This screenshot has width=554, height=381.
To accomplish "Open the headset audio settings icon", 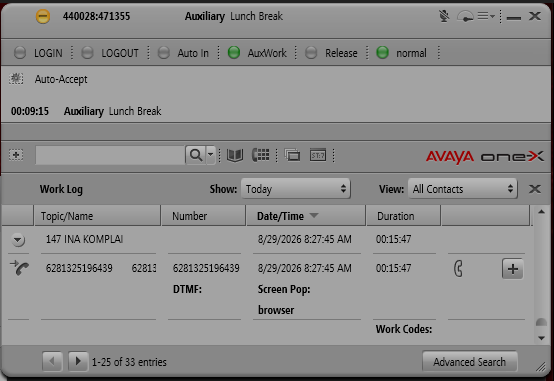I will pos(465,16).
